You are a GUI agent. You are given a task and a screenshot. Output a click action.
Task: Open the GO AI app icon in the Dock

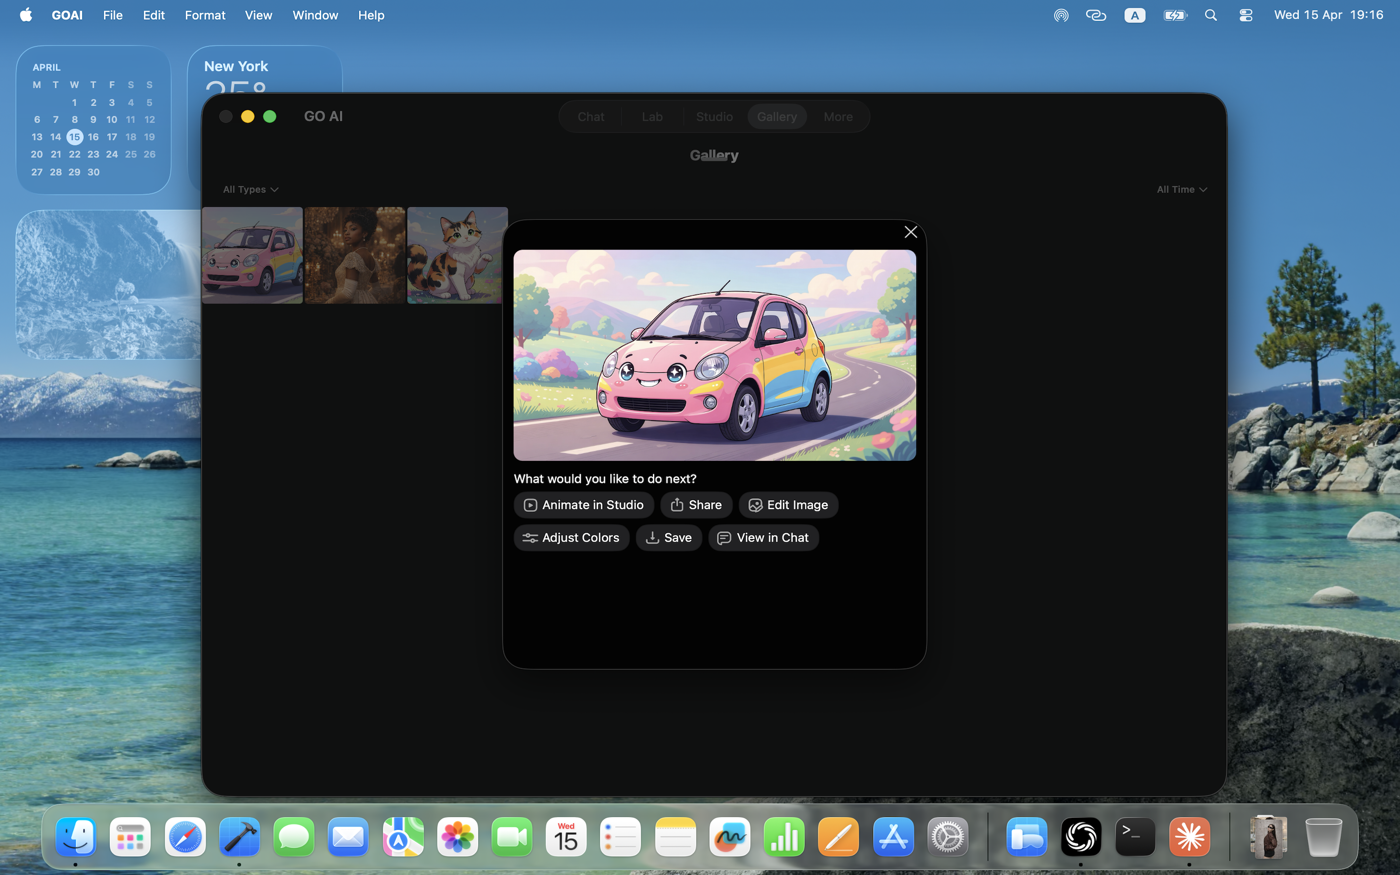[x=1081, y=837]
